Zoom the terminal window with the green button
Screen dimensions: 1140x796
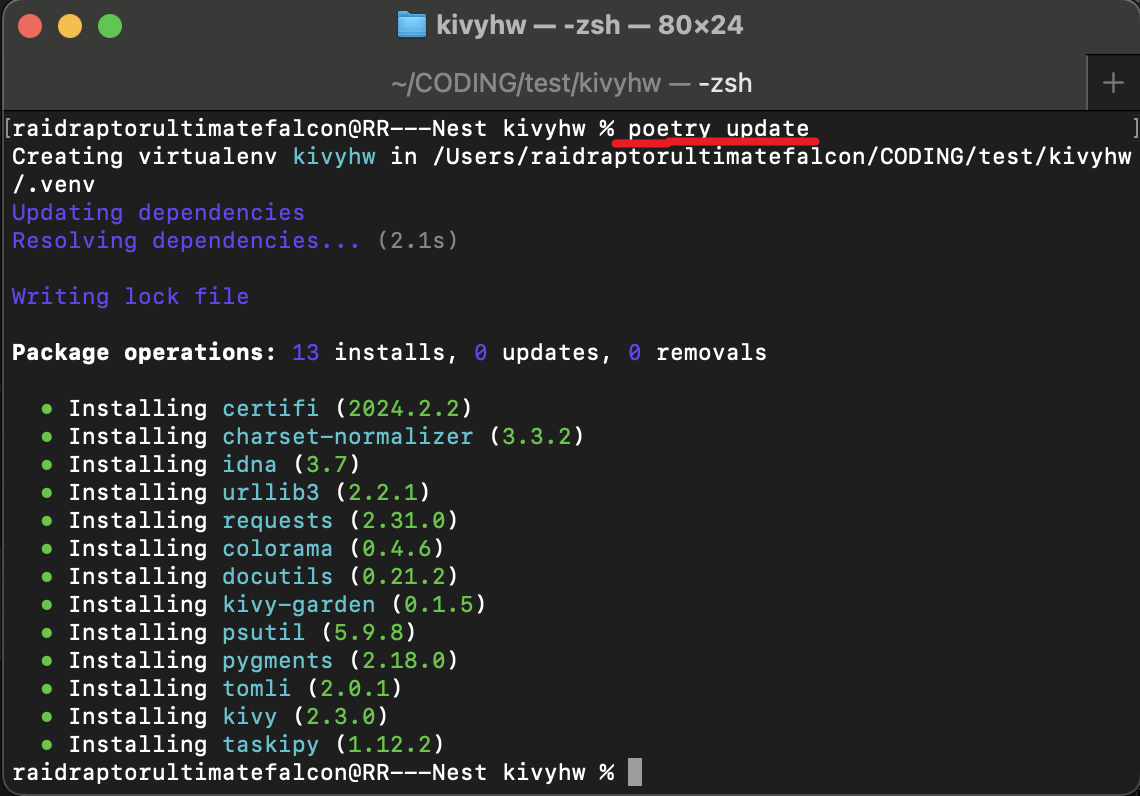pyautogui.click(x=110, y=26)
